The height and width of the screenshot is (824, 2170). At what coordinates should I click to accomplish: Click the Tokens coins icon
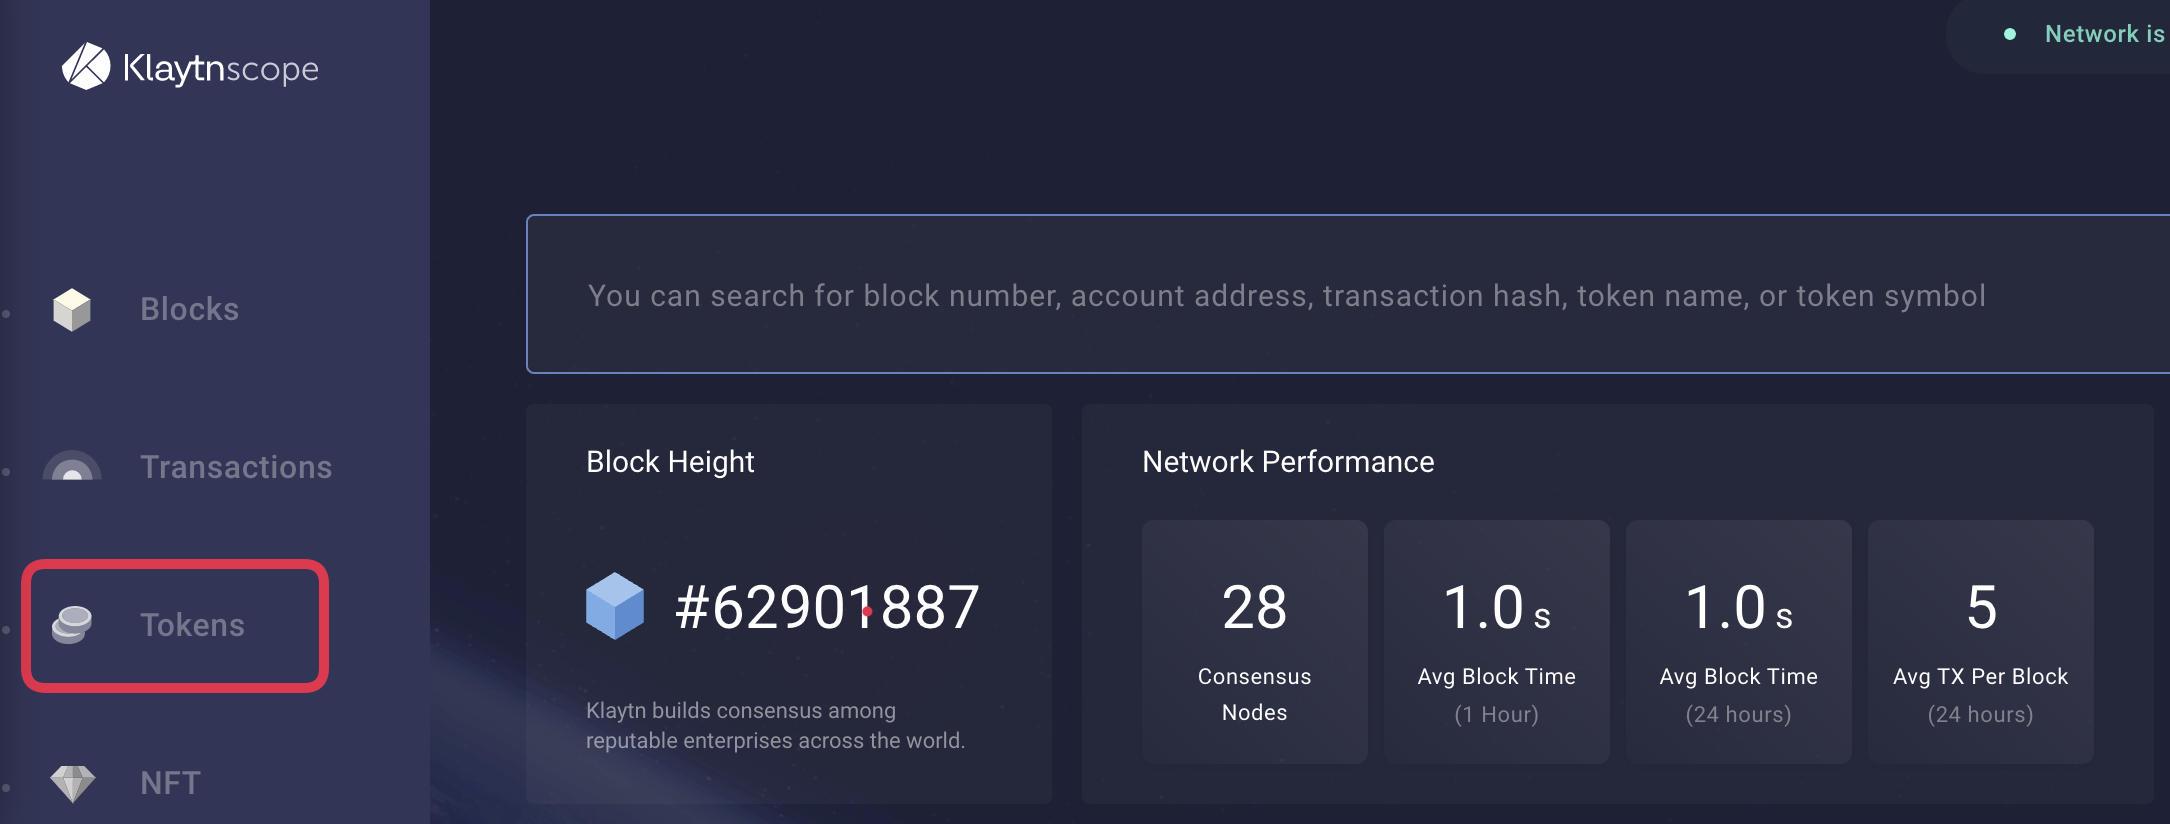72,625
